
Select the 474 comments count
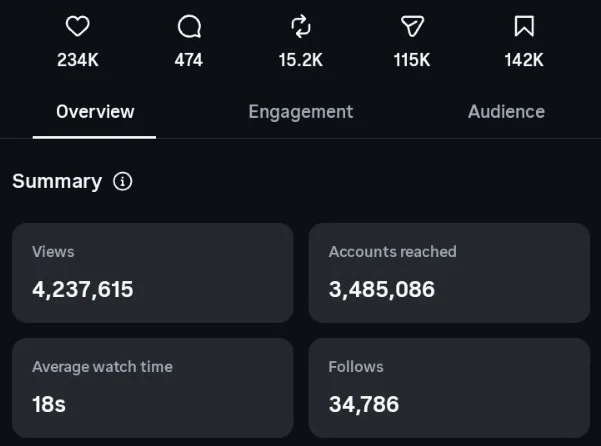[x=189, y=60]
